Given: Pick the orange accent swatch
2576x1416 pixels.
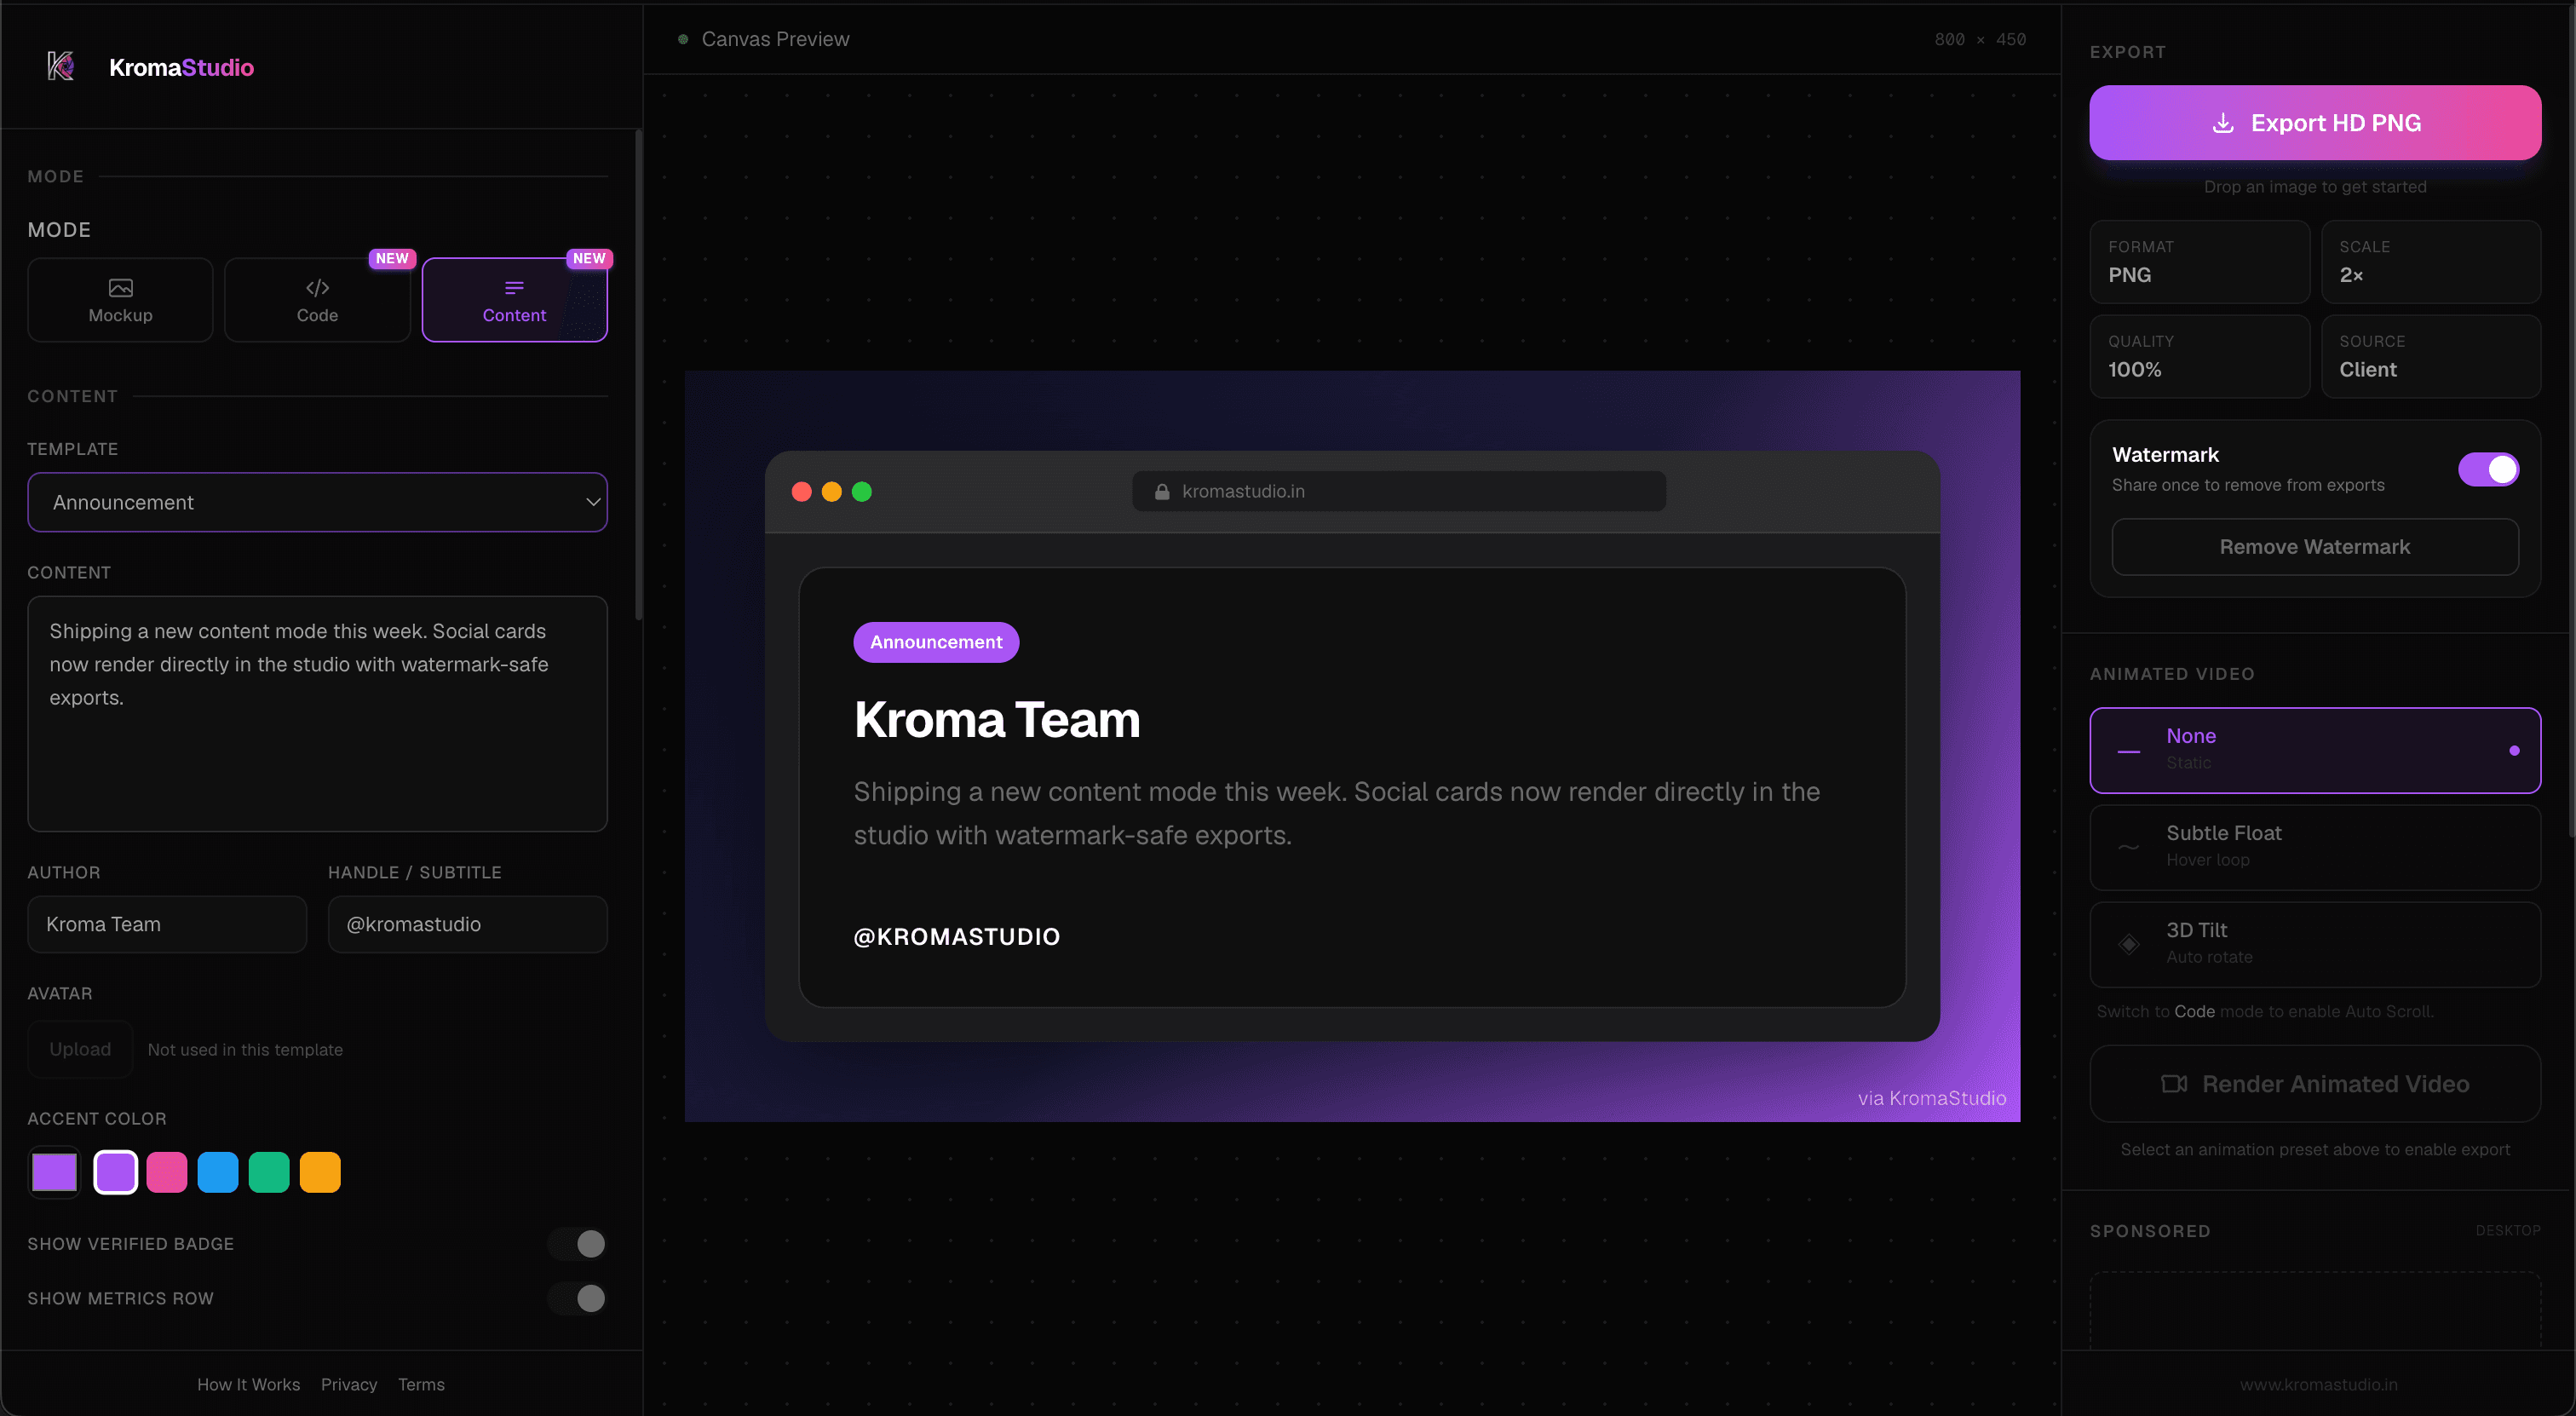Looking at the screenshot, I should click(x=320, y=1172).
